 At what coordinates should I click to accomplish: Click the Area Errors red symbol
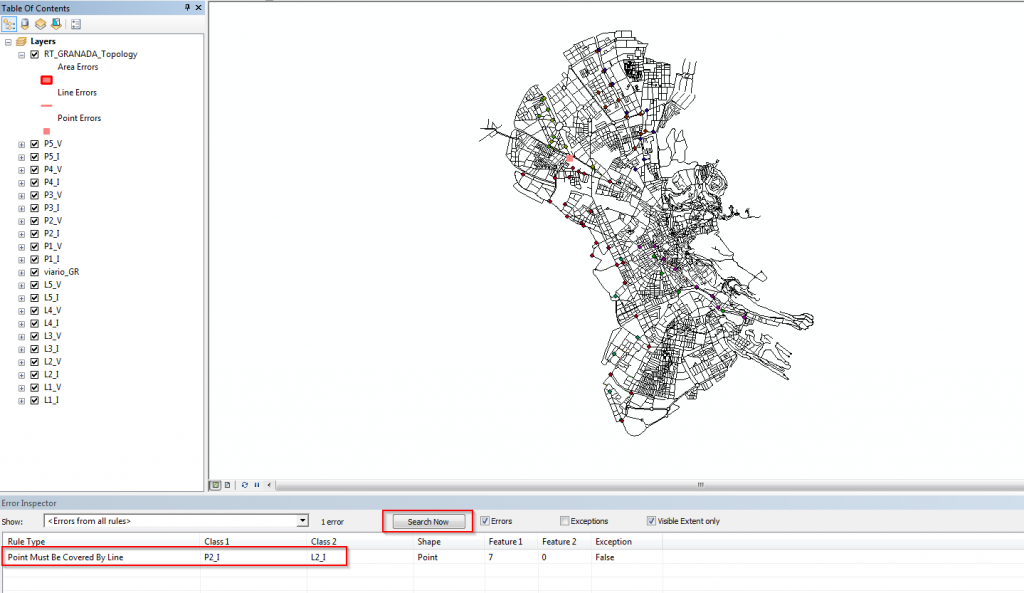(x=46, y=80)
